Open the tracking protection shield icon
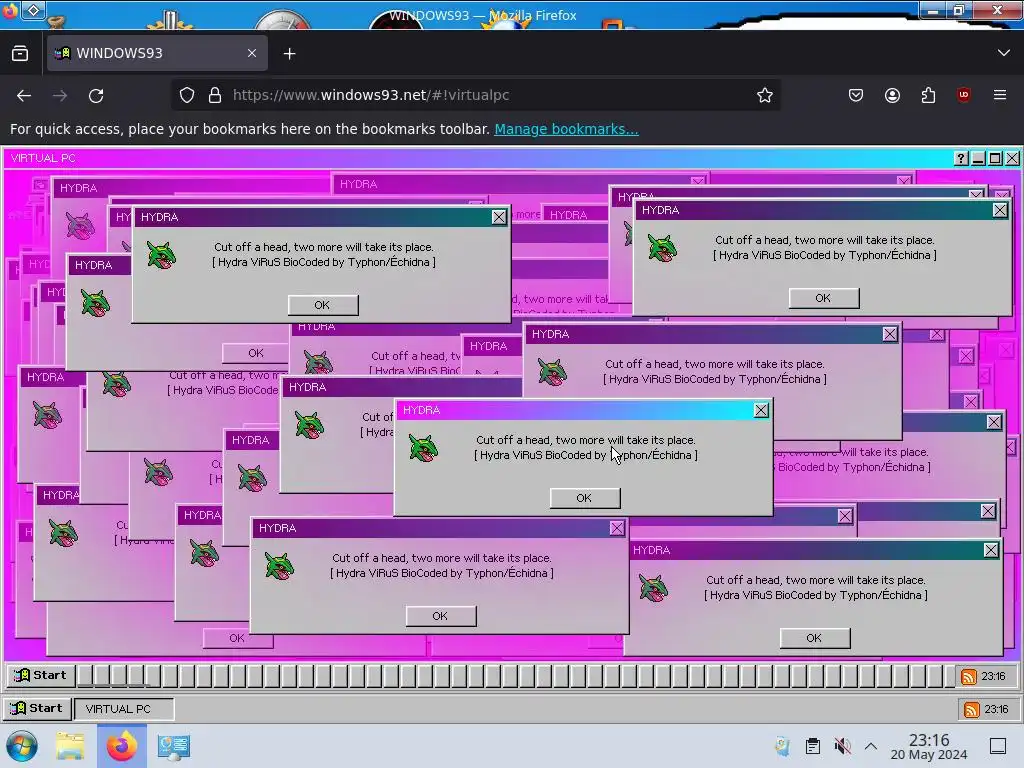Screen dimensions: 1024x768 [187, 95]
